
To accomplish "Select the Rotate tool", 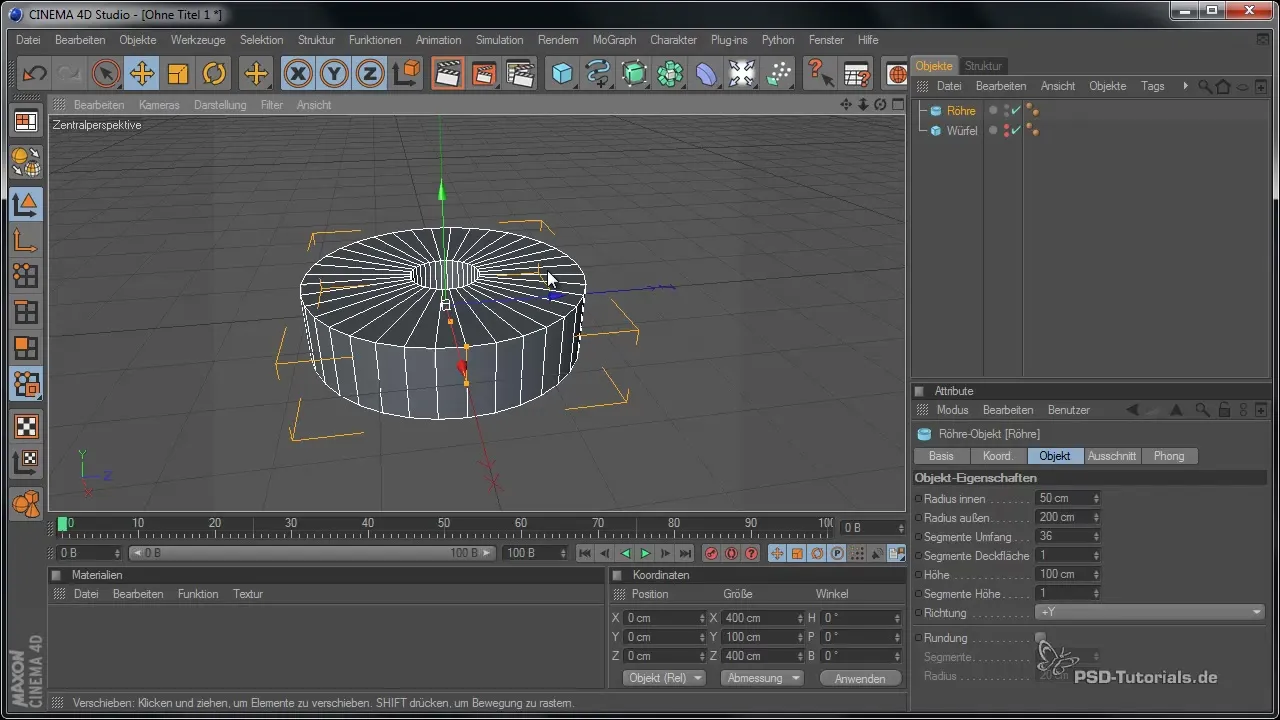I will [214, 74].
